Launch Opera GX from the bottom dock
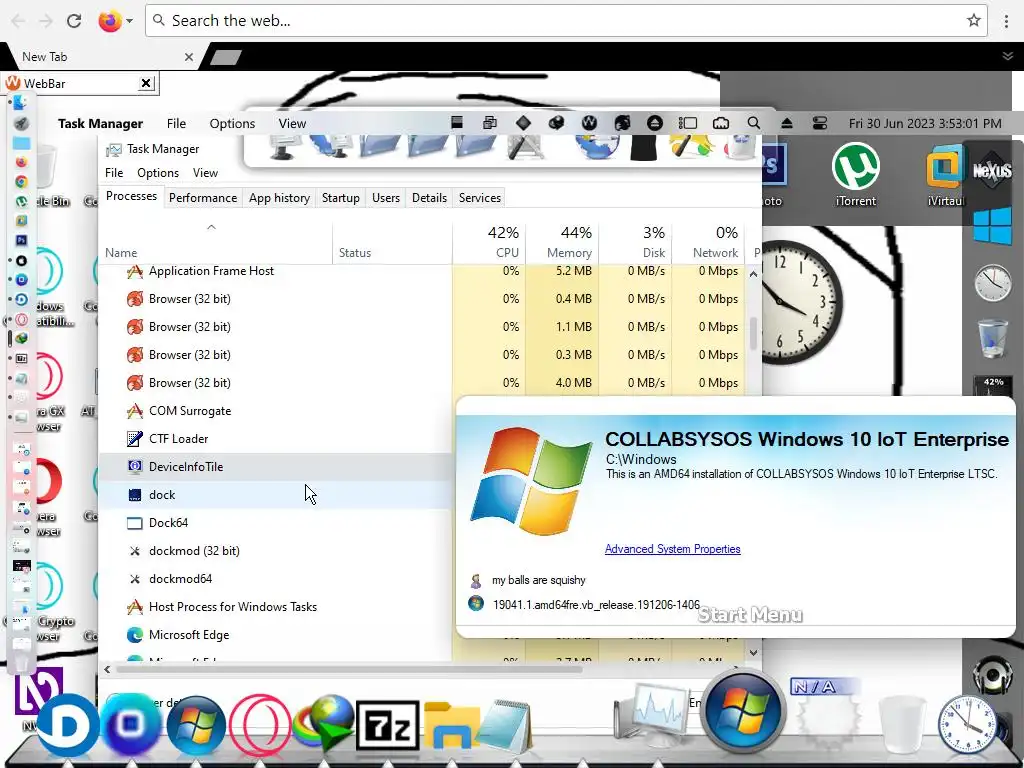This screenshot has width=1024, height=768. click(x=260, y=725)
